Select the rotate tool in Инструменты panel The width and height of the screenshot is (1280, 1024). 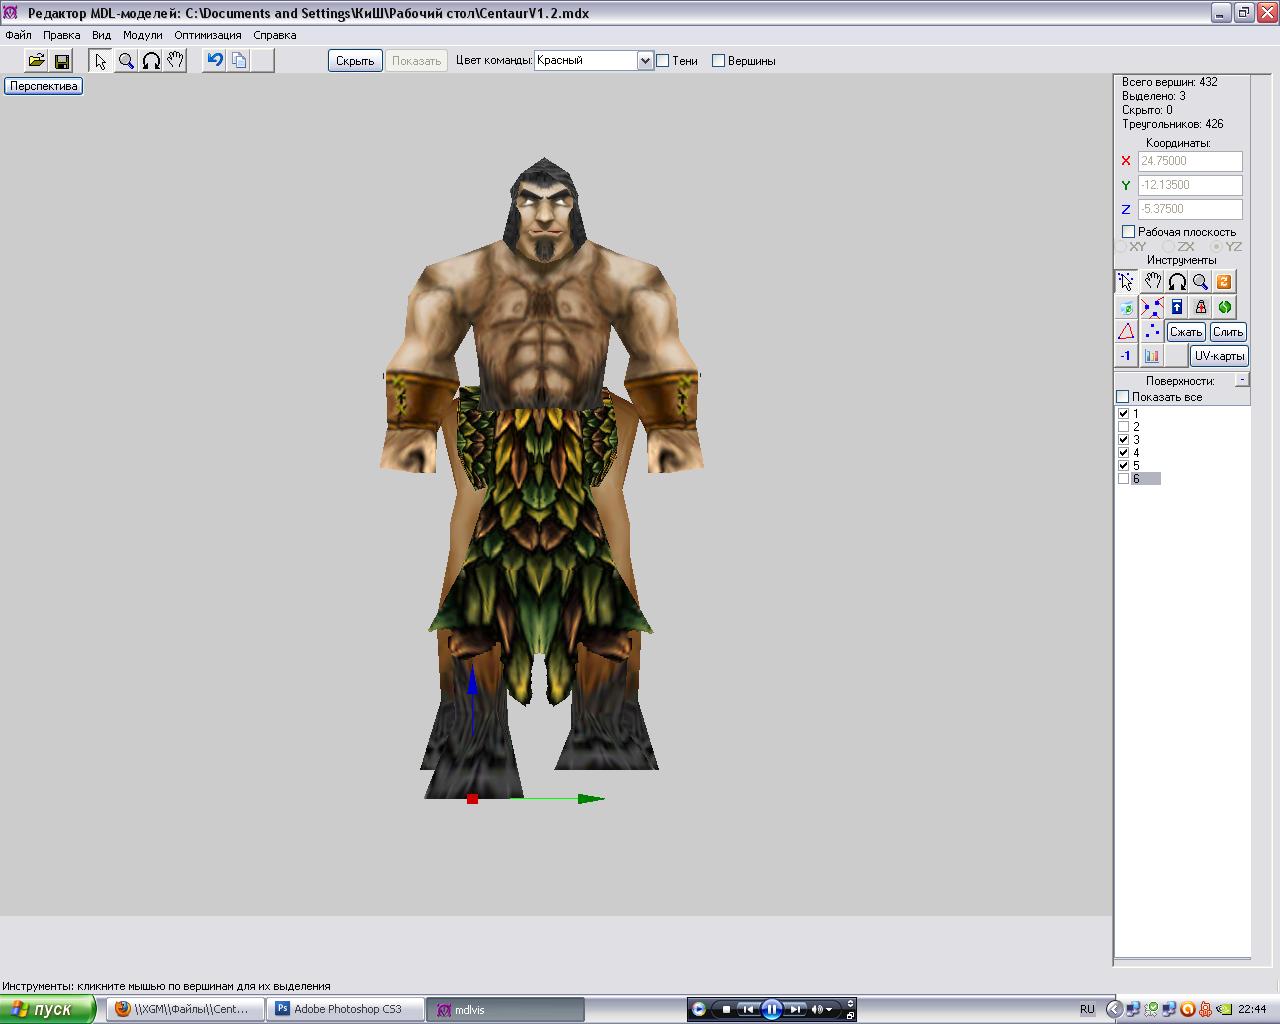point(1177,282)
